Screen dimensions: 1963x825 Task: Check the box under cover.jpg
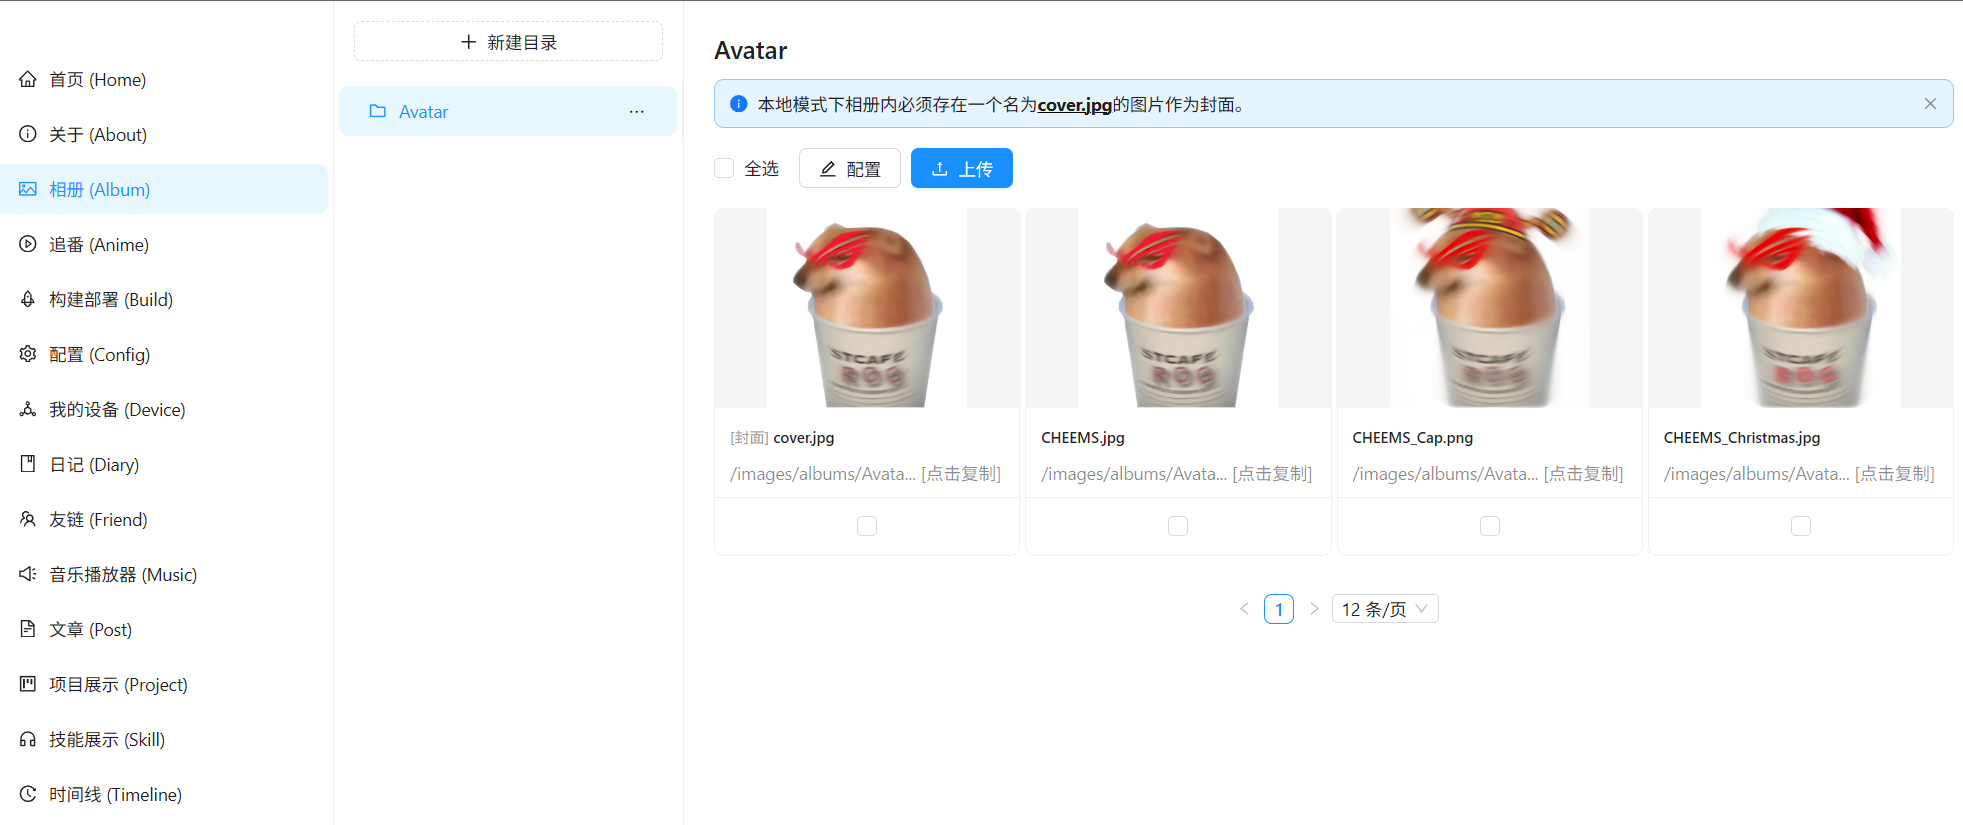[x=867, y=526]
